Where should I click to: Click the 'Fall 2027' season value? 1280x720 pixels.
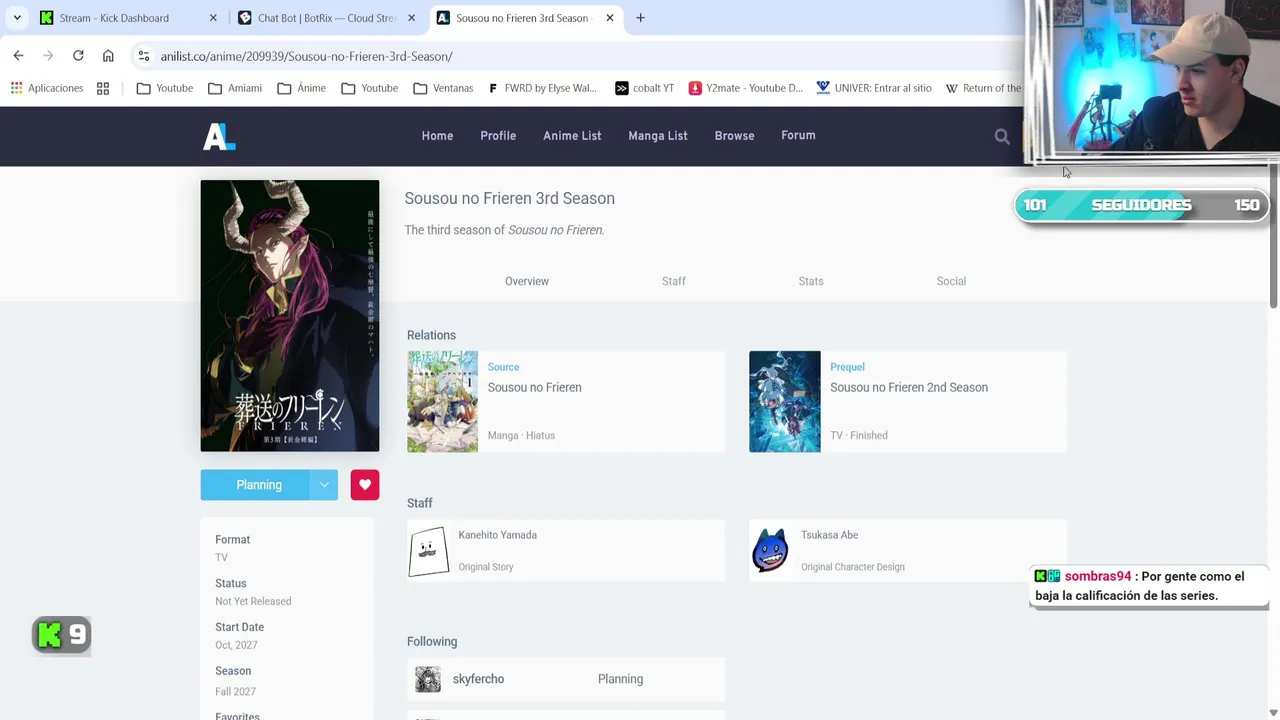pos(235,691)
